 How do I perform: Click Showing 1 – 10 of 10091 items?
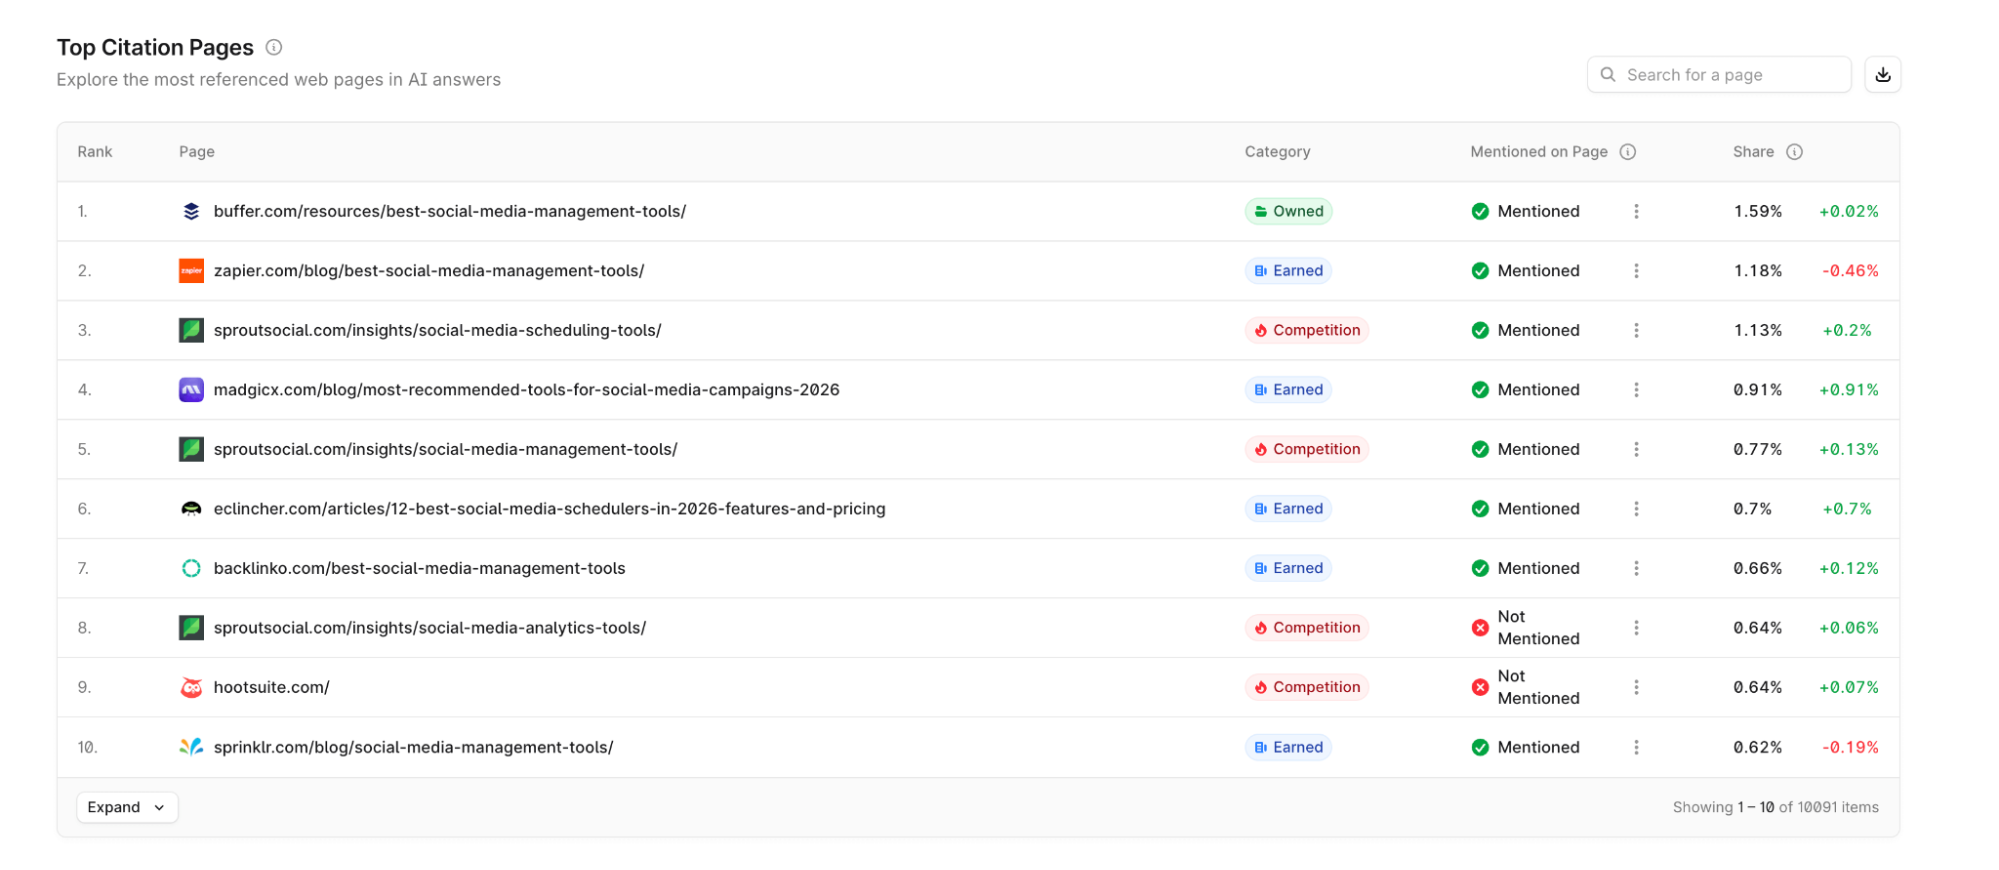pyautogui.click(x=1776, y=807)
